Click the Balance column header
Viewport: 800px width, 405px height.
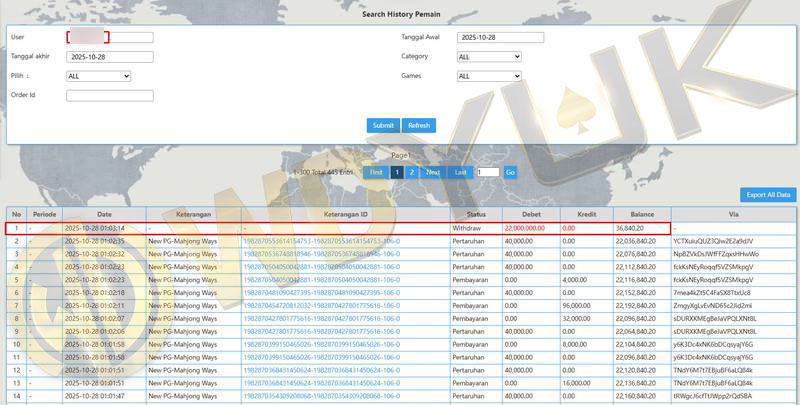pos(643,215)
